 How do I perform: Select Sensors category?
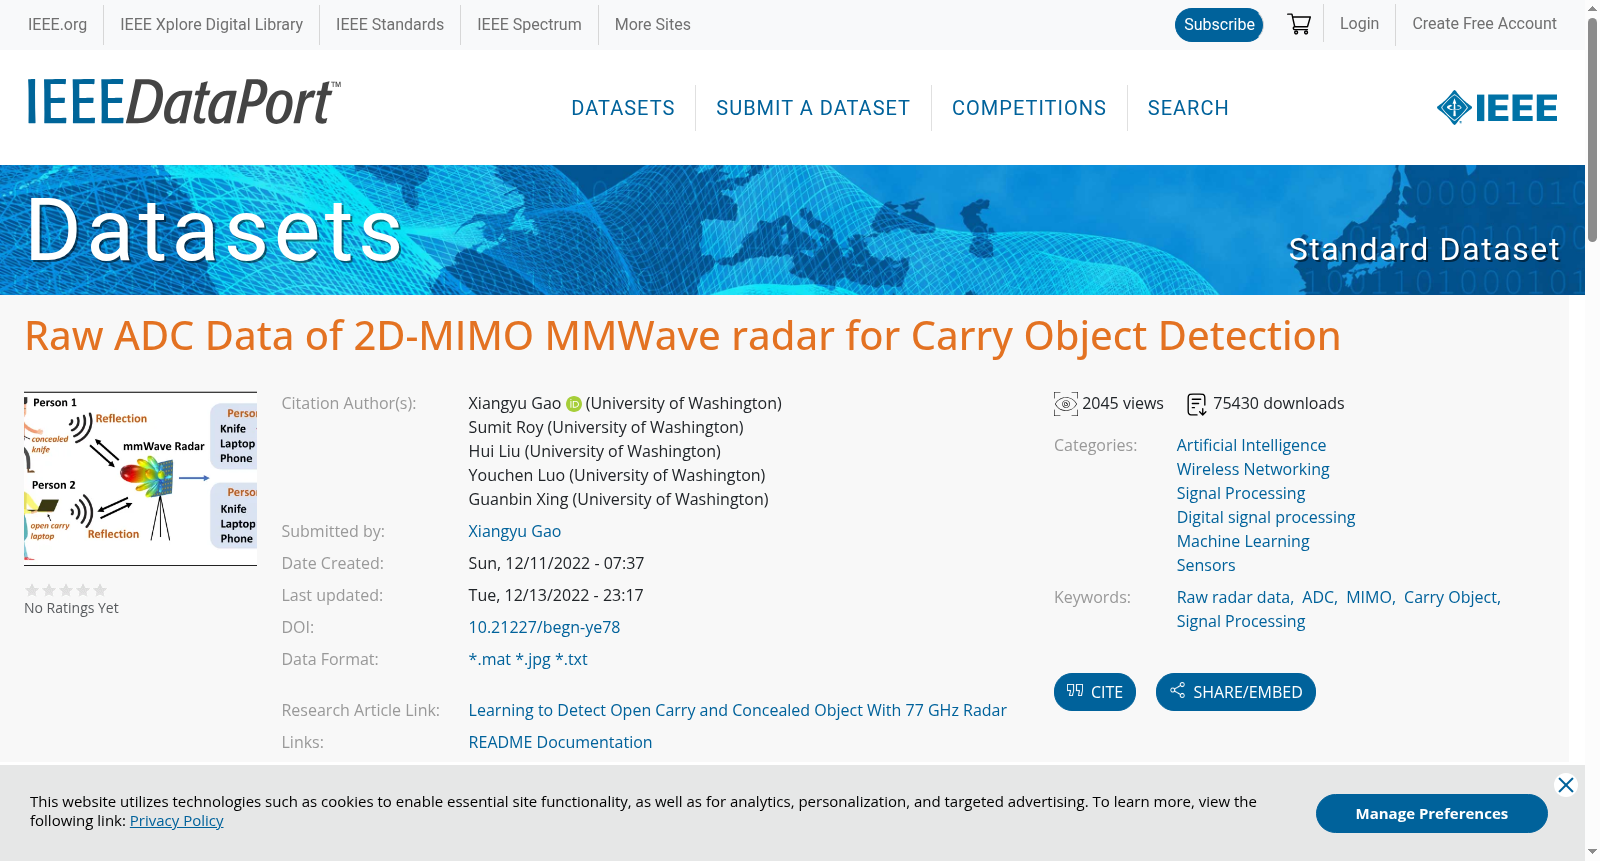(1206, 566)
